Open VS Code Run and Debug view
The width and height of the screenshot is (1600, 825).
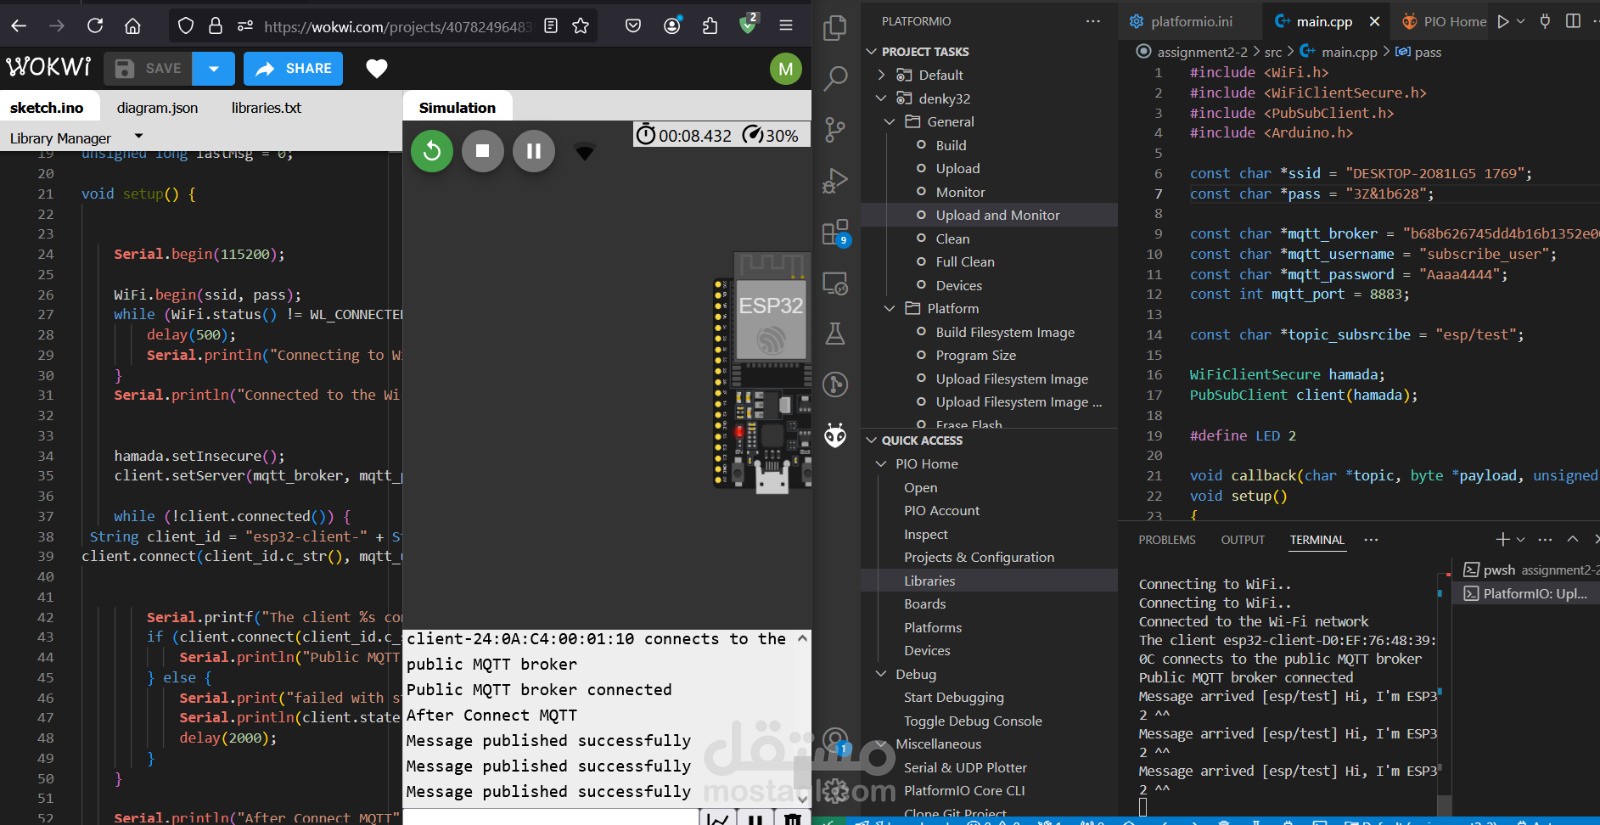click(835, 180)
